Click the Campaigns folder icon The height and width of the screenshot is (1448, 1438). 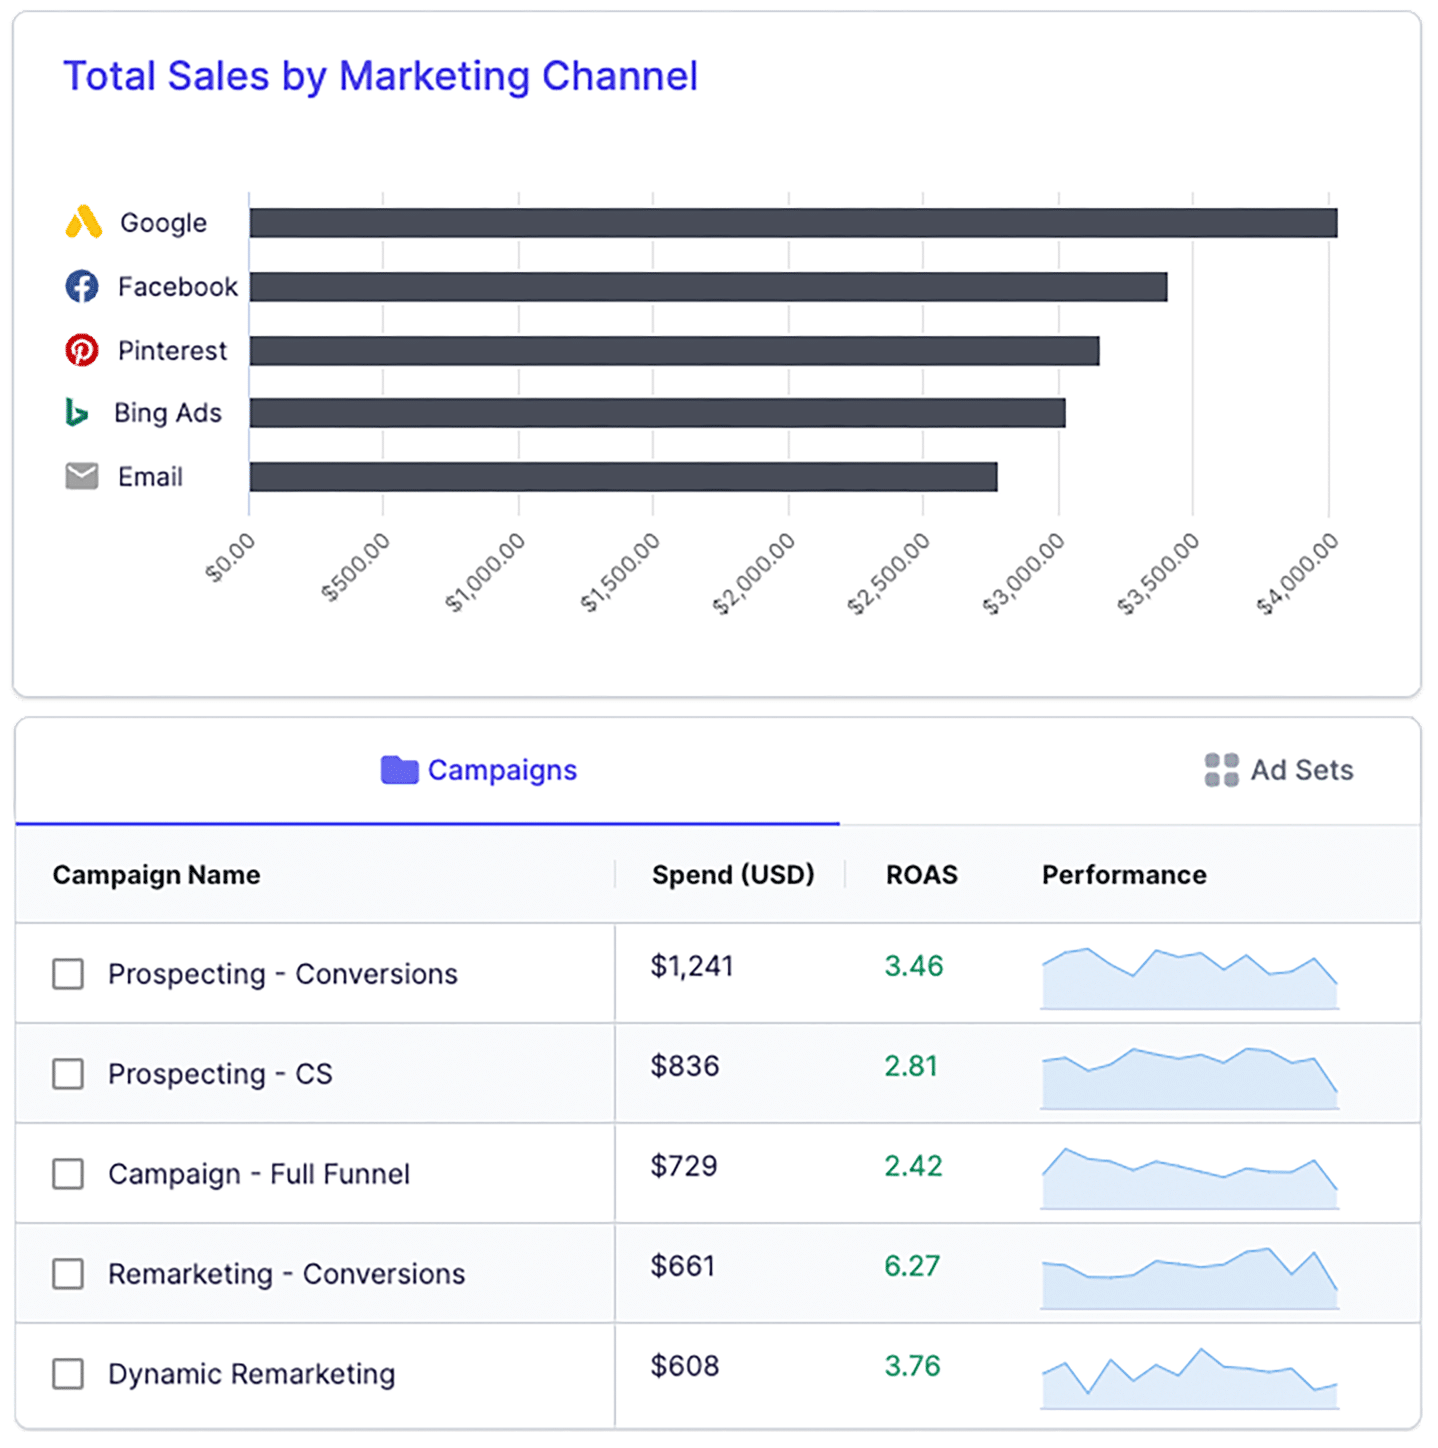coord(399,770)
